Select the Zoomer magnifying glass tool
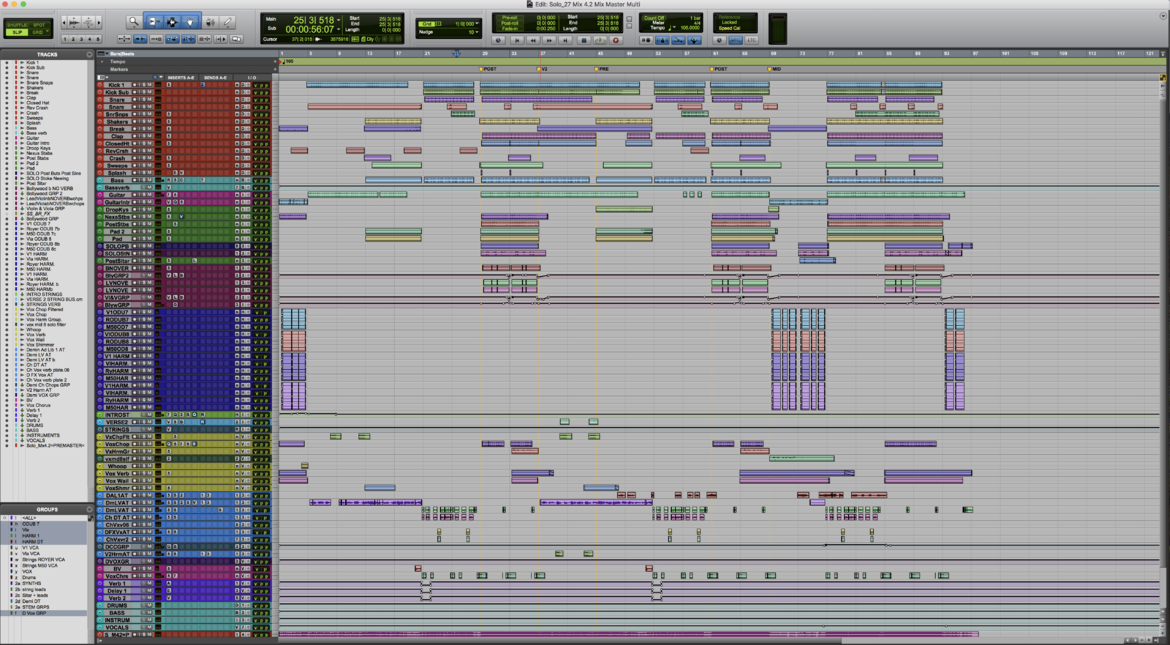Screen dimensions: 1170x645 point(134,22)
